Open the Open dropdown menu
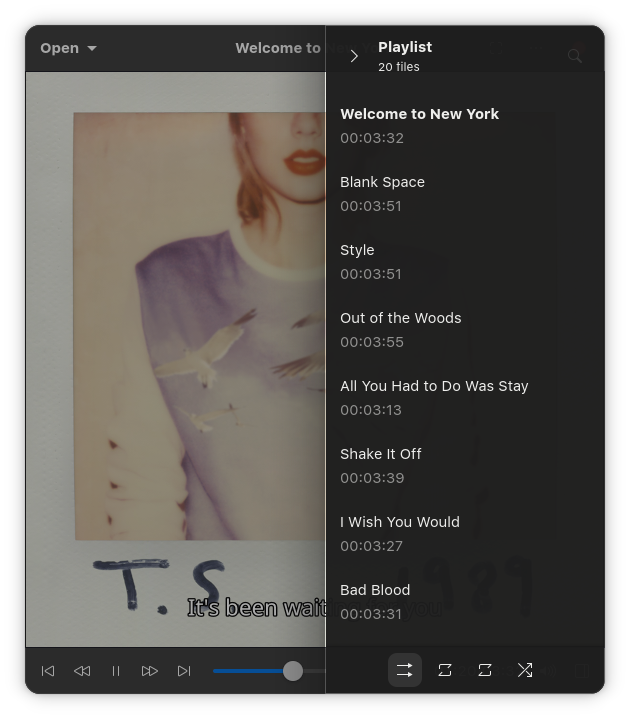The height and width of the screenshot is (719, 630). click(x=68, y=48)
